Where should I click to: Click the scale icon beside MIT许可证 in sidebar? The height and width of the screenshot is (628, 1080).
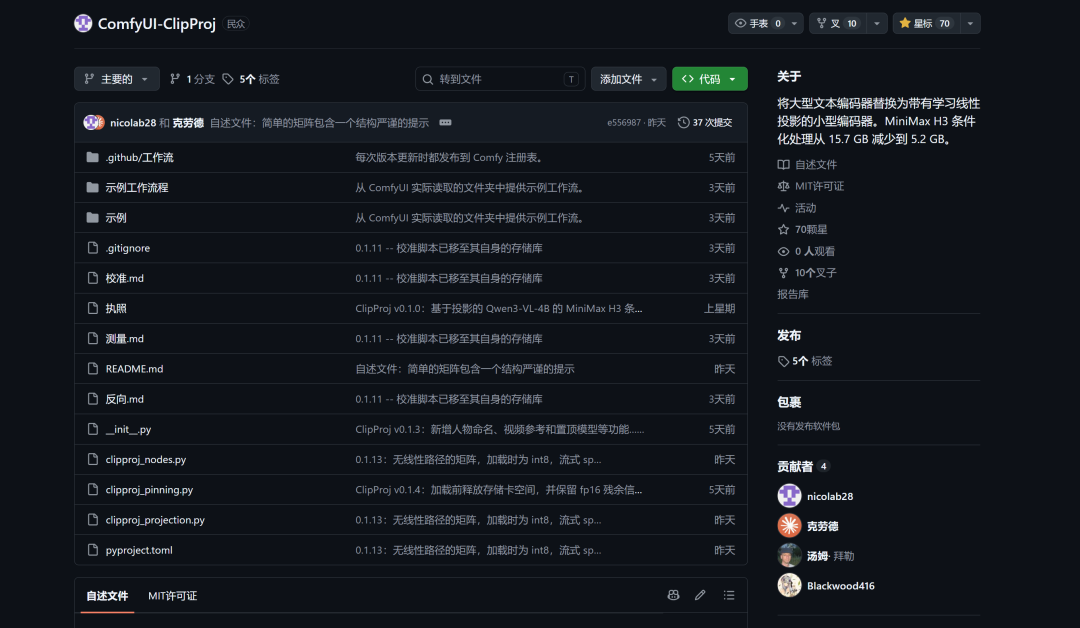[x=783, y=186]
